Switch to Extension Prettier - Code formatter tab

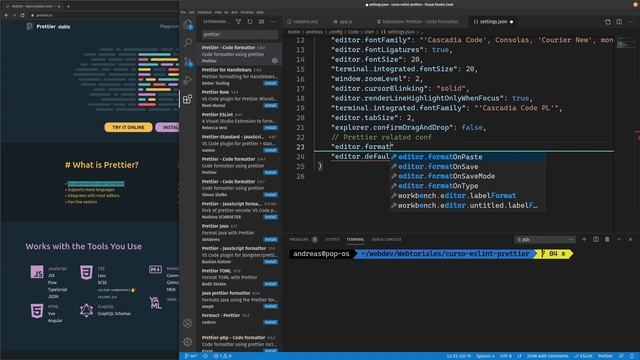418,22
